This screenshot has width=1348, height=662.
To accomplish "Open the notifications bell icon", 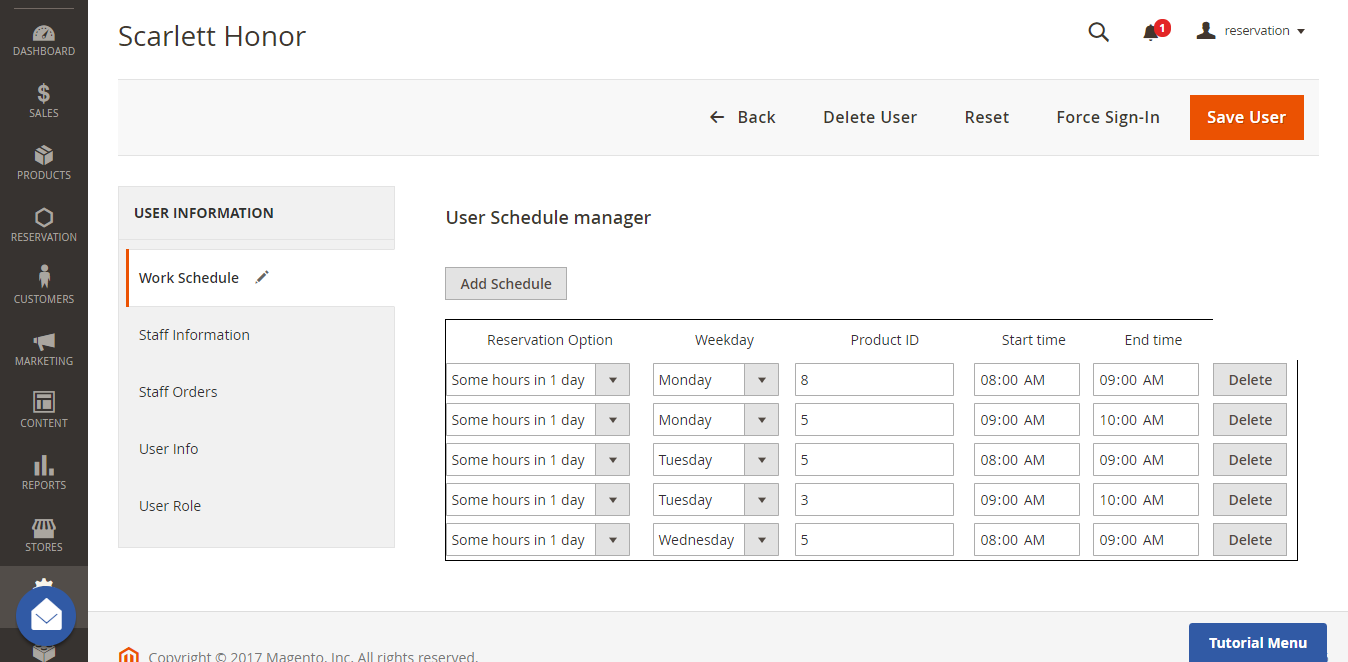I will click(x=1151, y=32).
